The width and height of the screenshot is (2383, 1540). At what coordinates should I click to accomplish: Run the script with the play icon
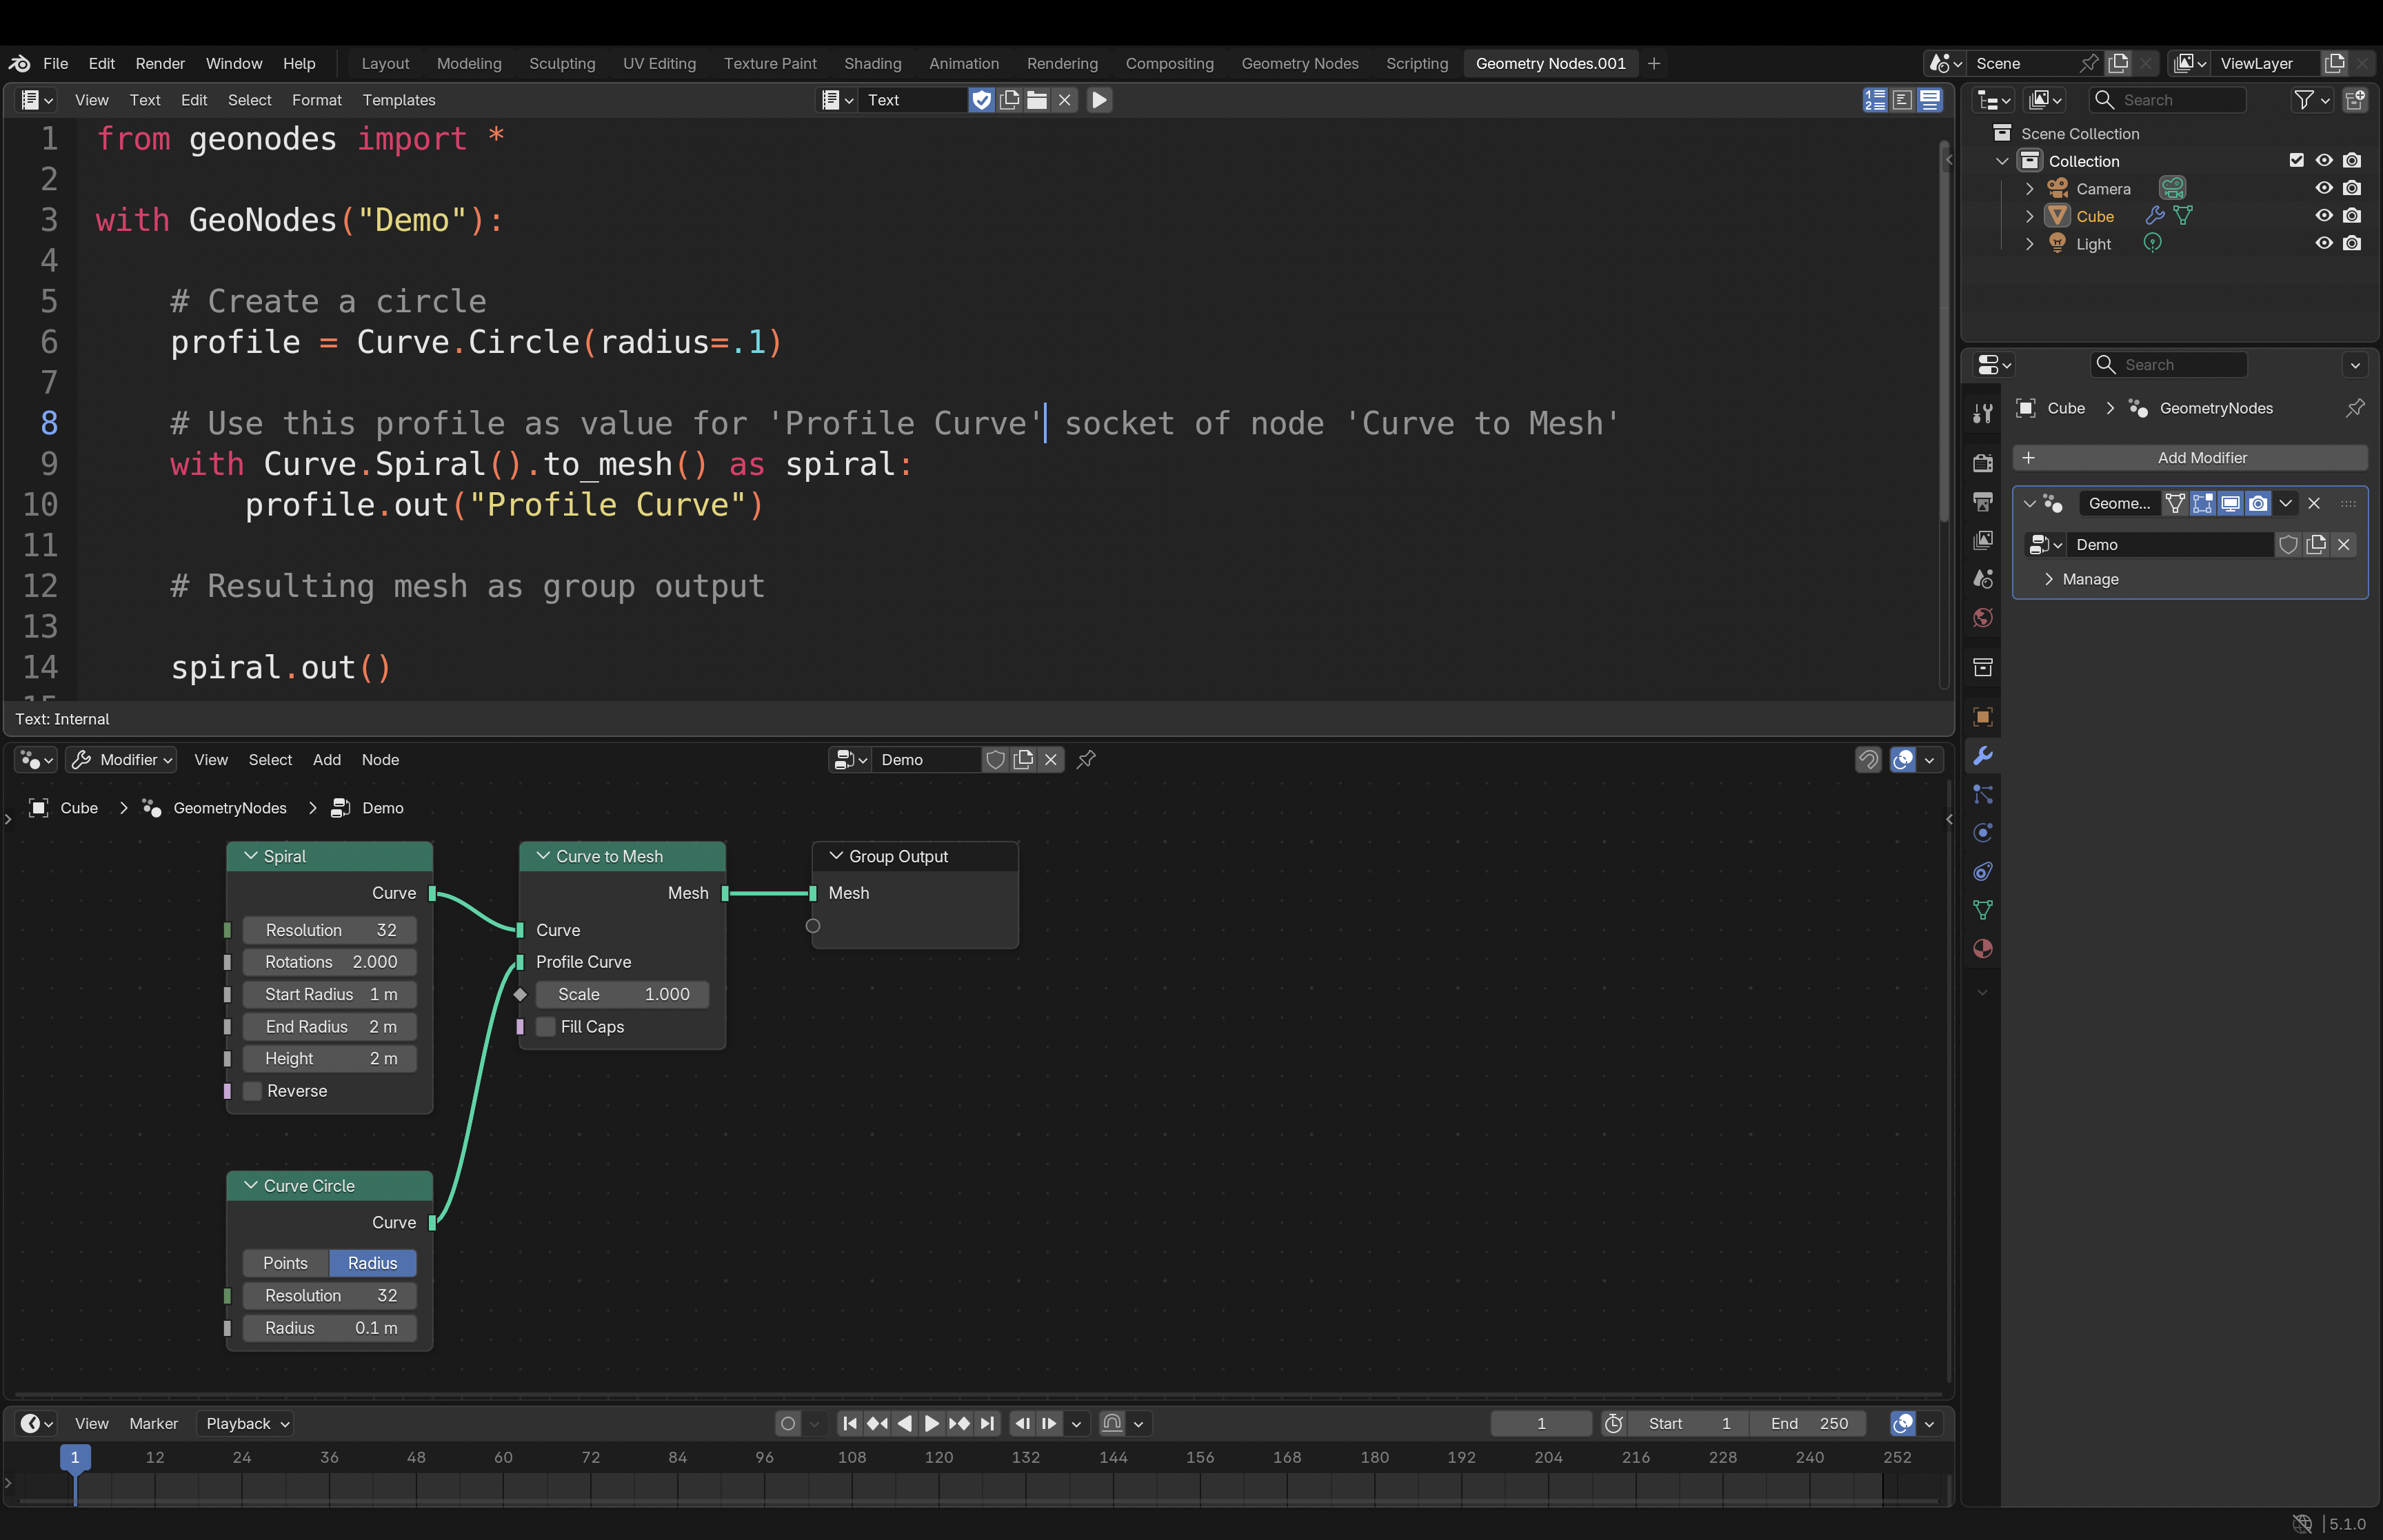click(1099, 100)
